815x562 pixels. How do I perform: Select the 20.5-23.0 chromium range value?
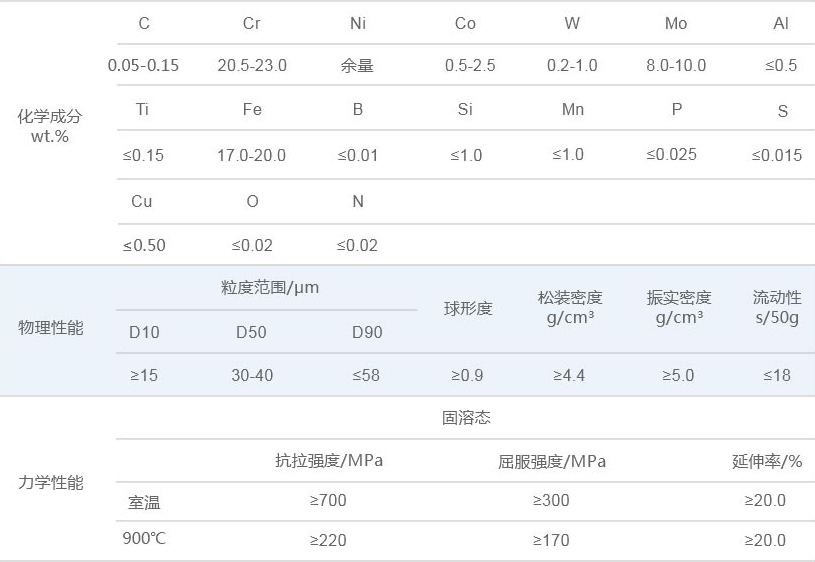click(x=252, y=65)
